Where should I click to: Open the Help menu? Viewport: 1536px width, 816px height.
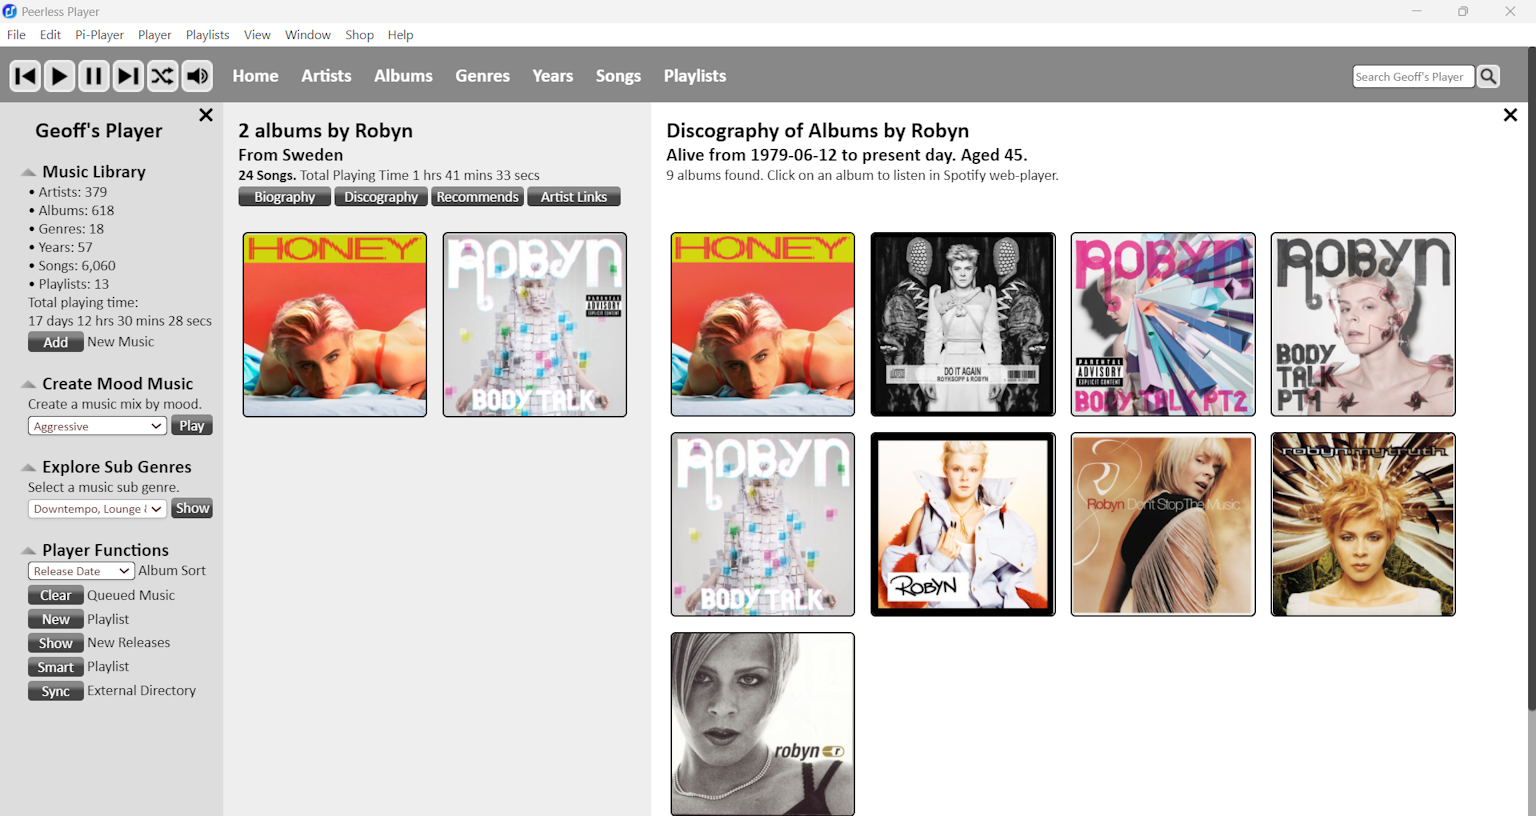[x=400, y=35]
